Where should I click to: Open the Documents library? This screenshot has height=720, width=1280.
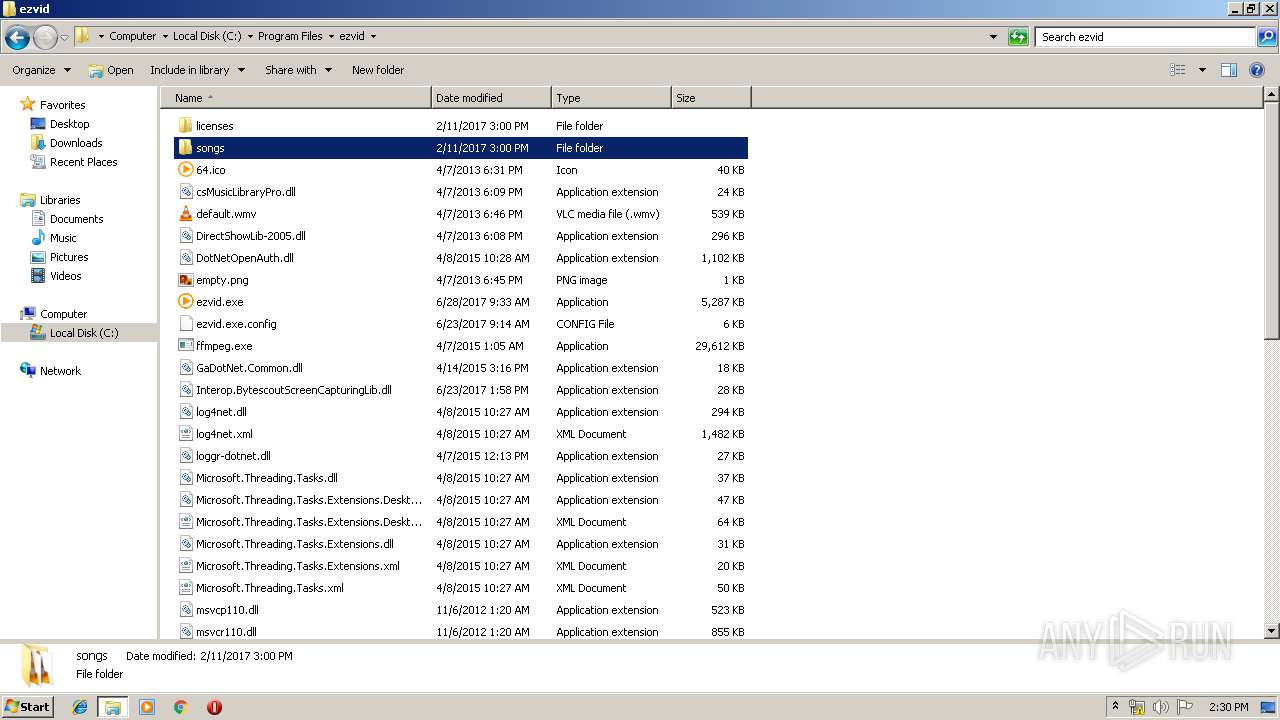(x=76, y=219)
